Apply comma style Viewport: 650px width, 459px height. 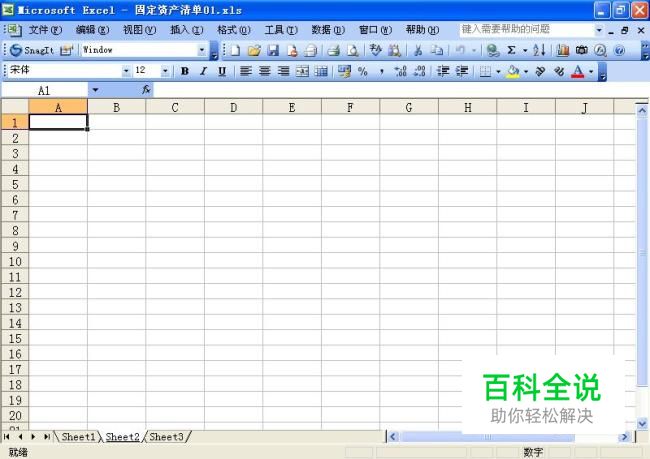click(x=381, y=71)
